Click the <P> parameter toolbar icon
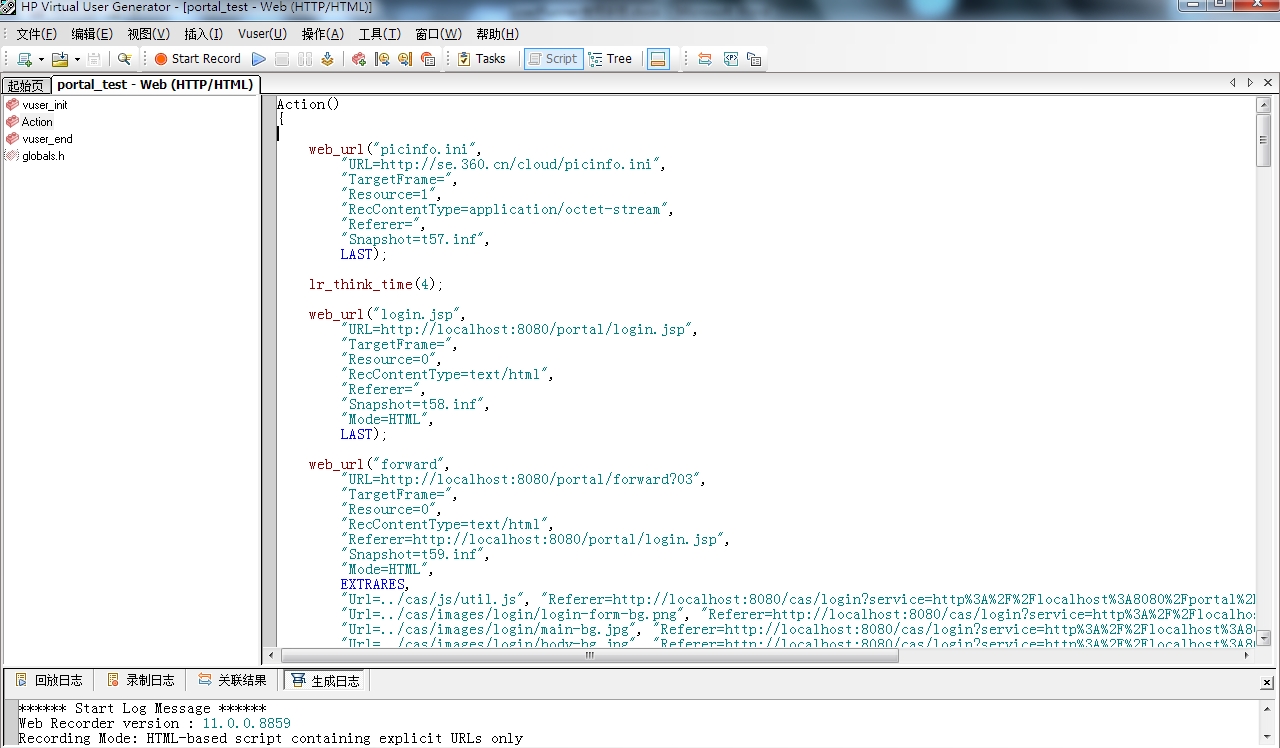The height and width of the screenshot is (748, 1280). click(x=731, y=59)
